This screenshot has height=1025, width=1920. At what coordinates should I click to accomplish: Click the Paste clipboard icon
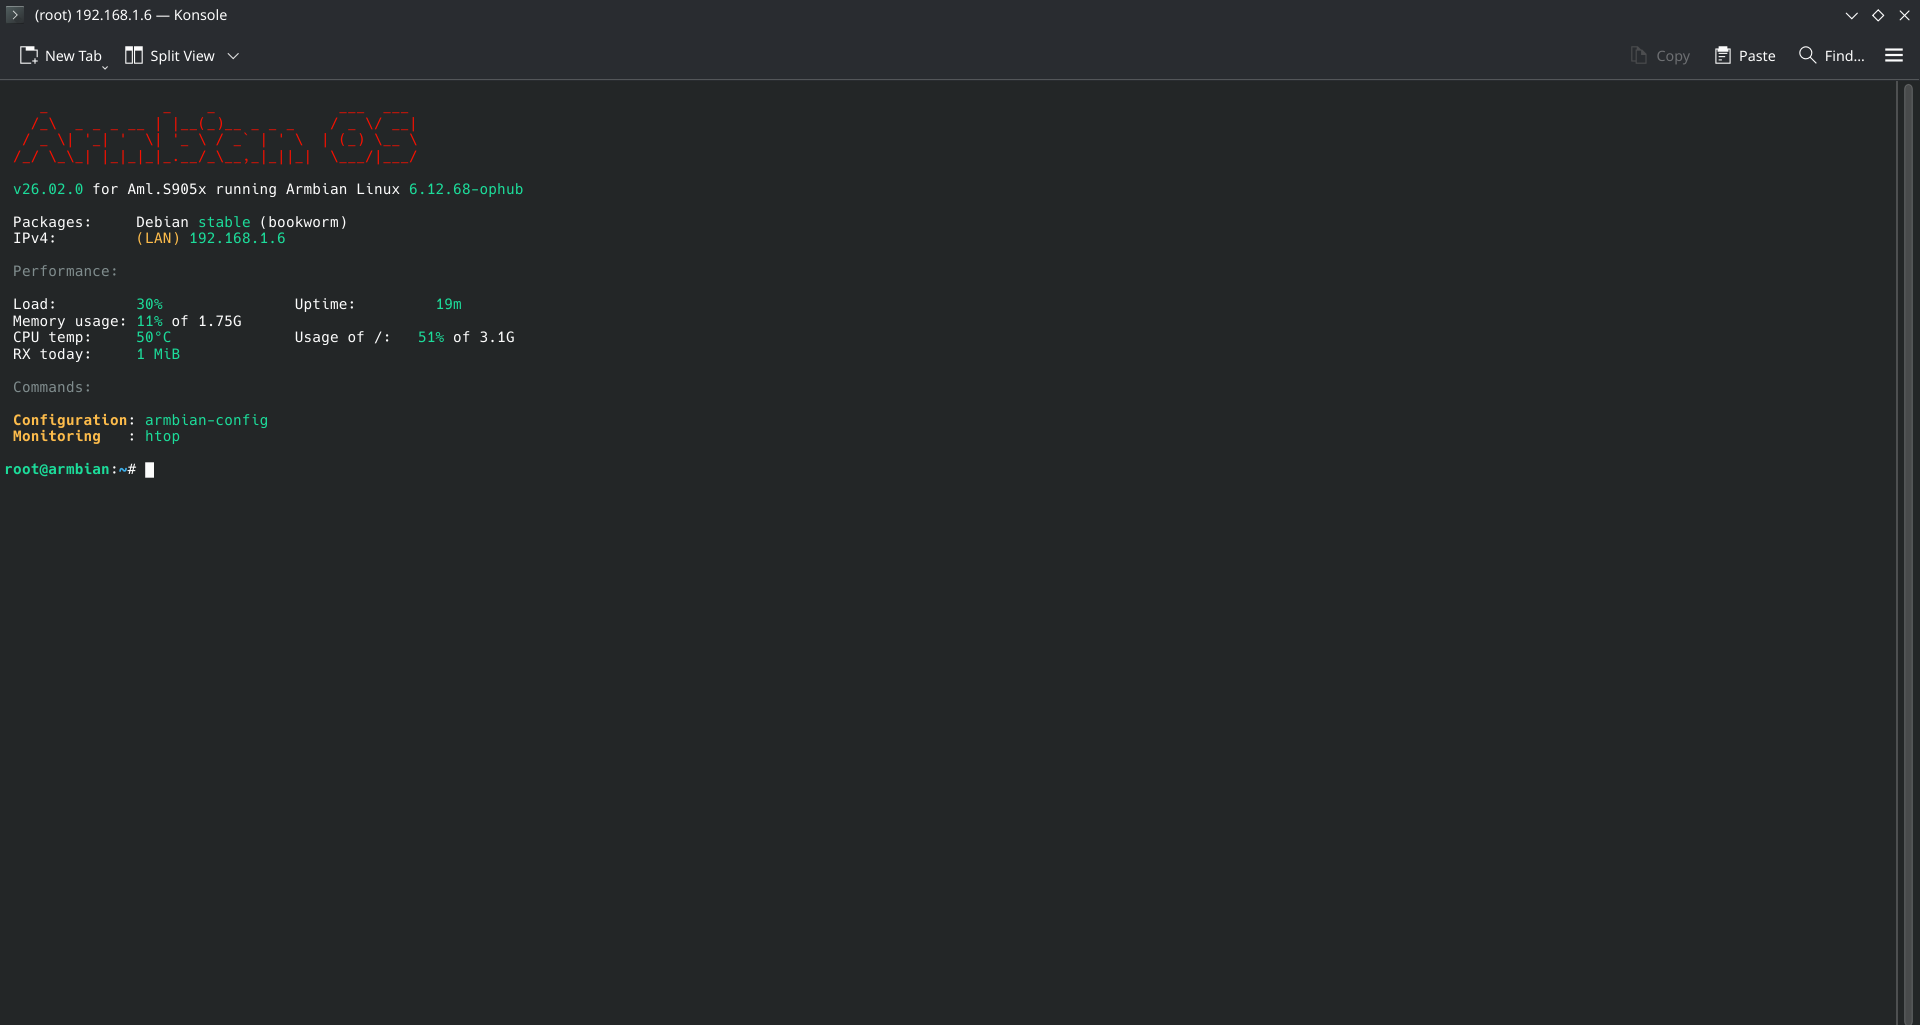point(1722,56)
